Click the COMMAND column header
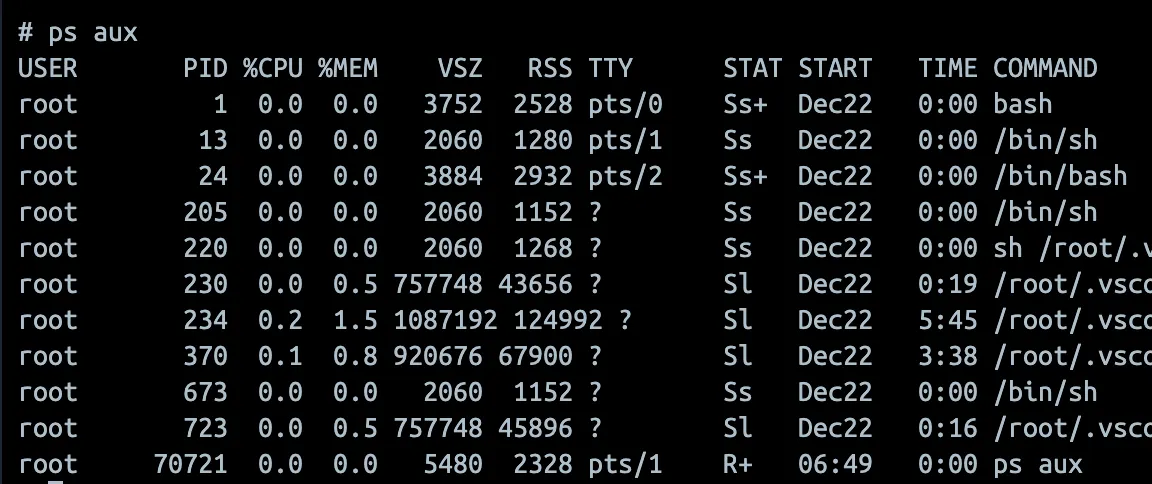Viewport: 1152px width, 484px height. tap(1045, 68)
